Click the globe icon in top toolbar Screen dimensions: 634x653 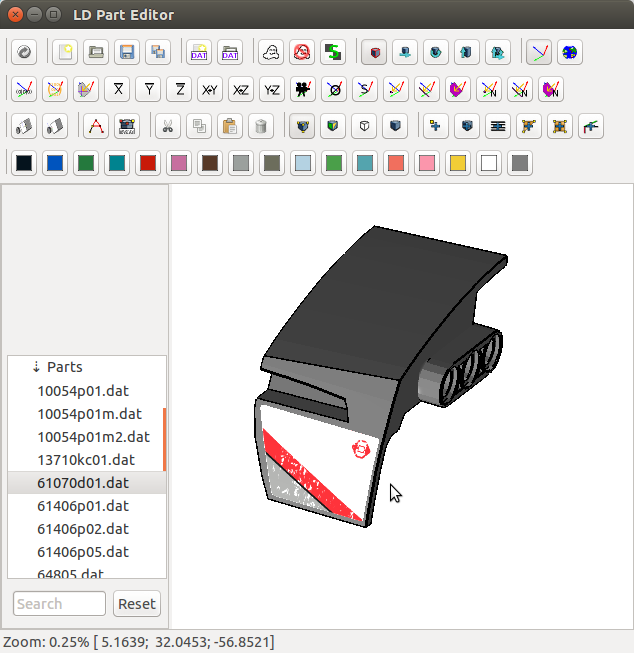(x=570, y=52)
